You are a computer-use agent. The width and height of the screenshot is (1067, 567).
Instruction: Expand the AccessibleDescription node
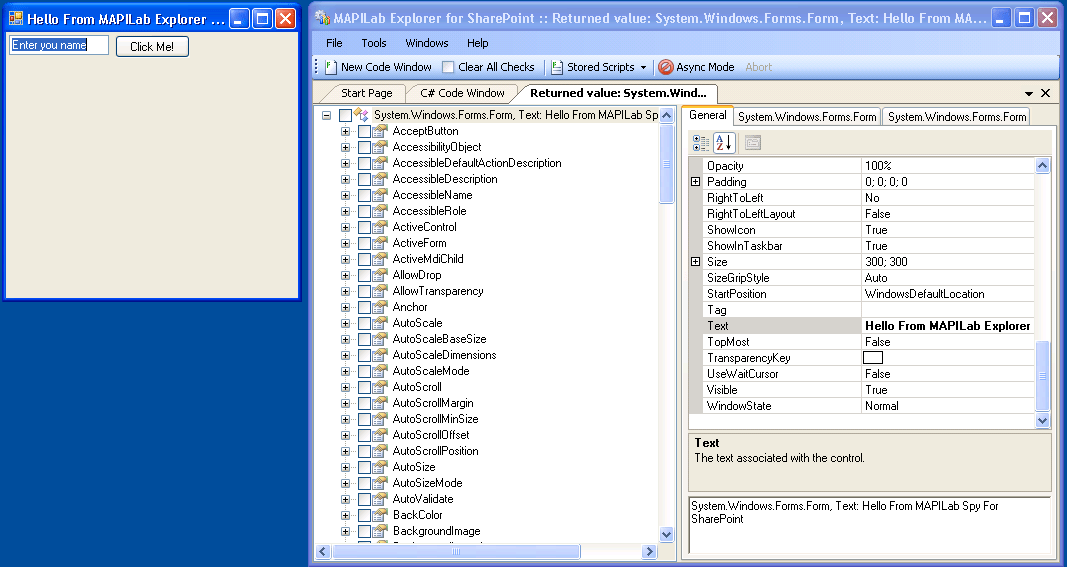click(x=346, y=180)
